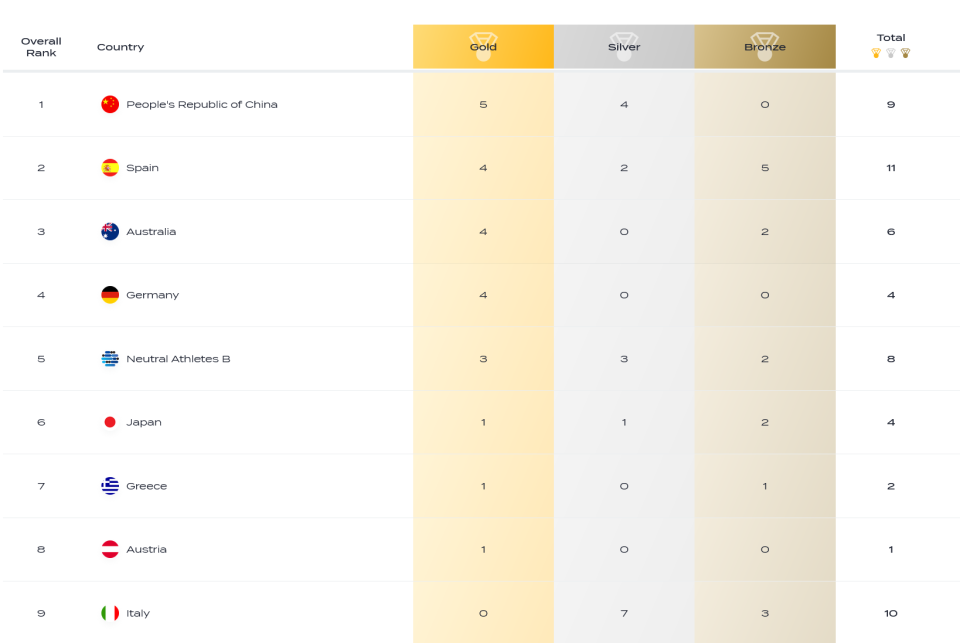Click the Australia flag icon
This screenshot has height=643, width=960.
pos(110,231)
